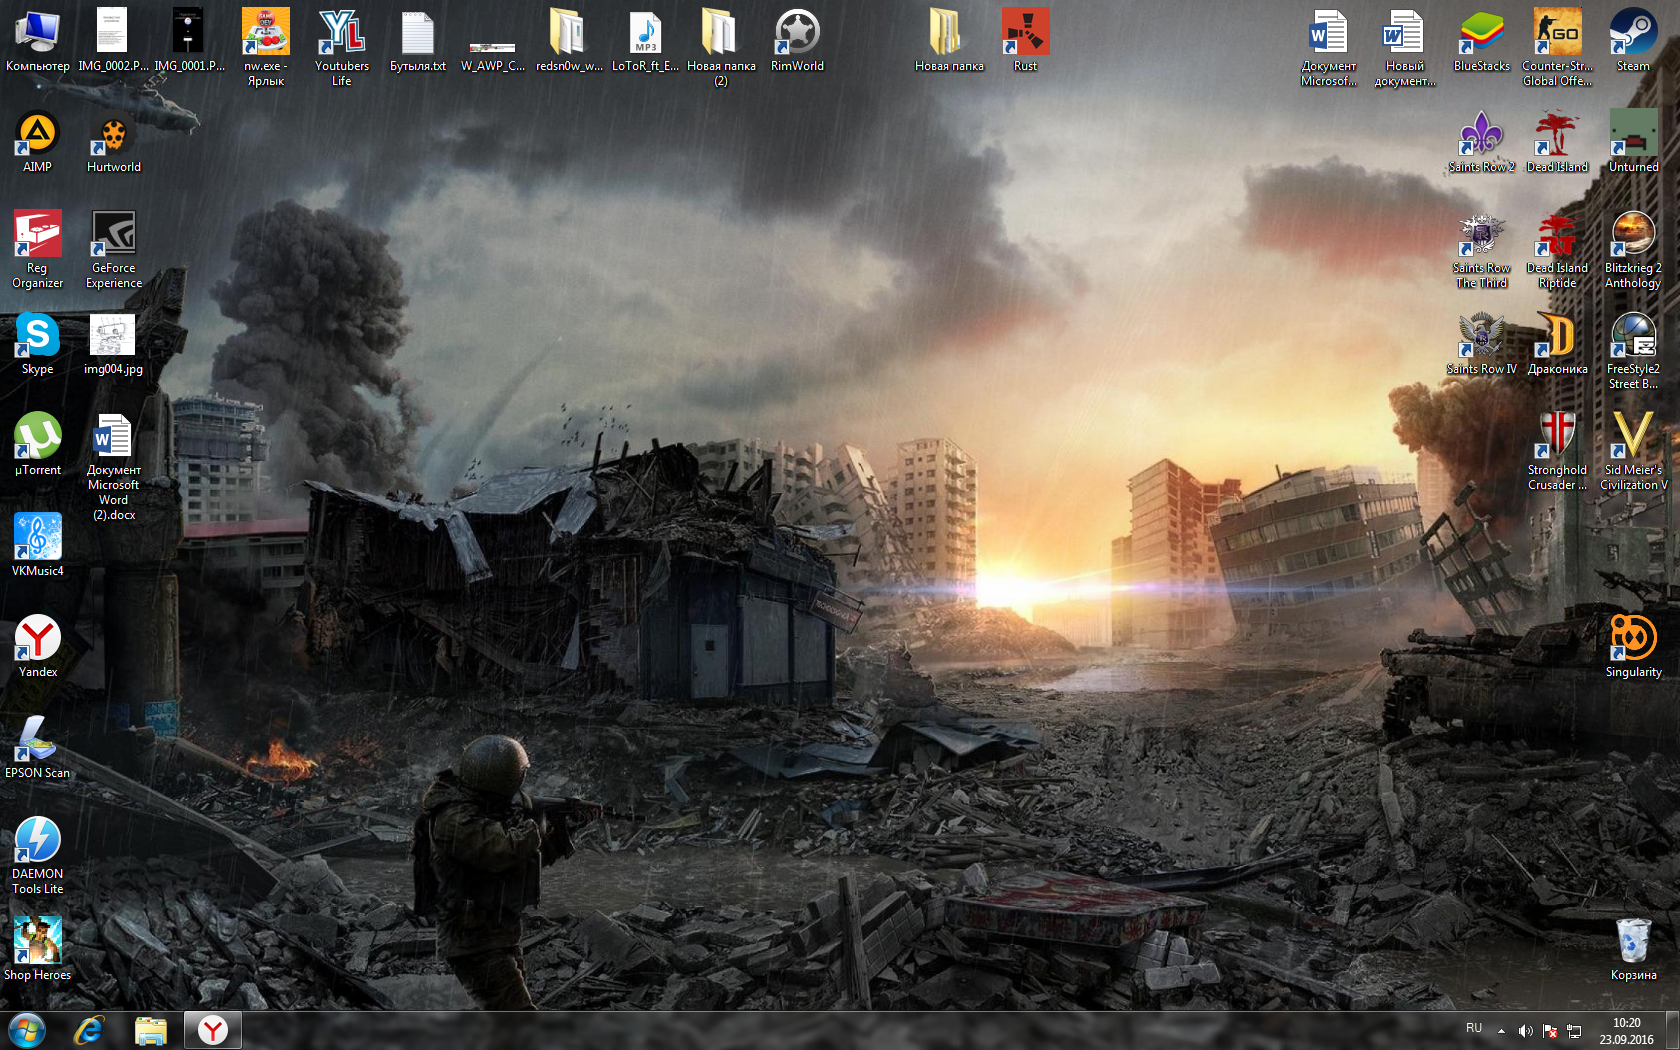Viewport: 1680px width, 1050px height.
Task: Open the RU input language selector
Action: [x=1474, y=1029]
